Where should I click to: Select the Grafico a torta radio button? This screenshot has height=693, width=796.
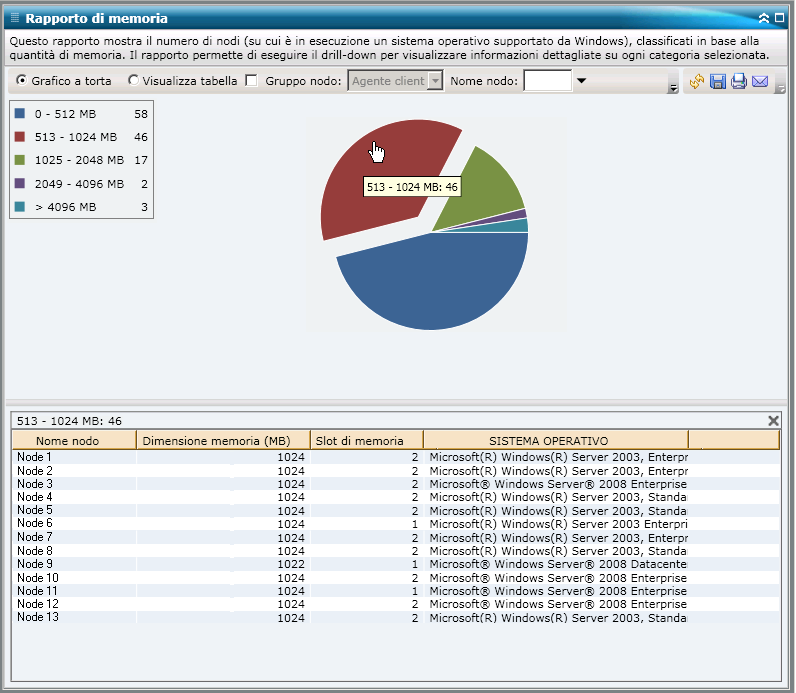point(22,81)
